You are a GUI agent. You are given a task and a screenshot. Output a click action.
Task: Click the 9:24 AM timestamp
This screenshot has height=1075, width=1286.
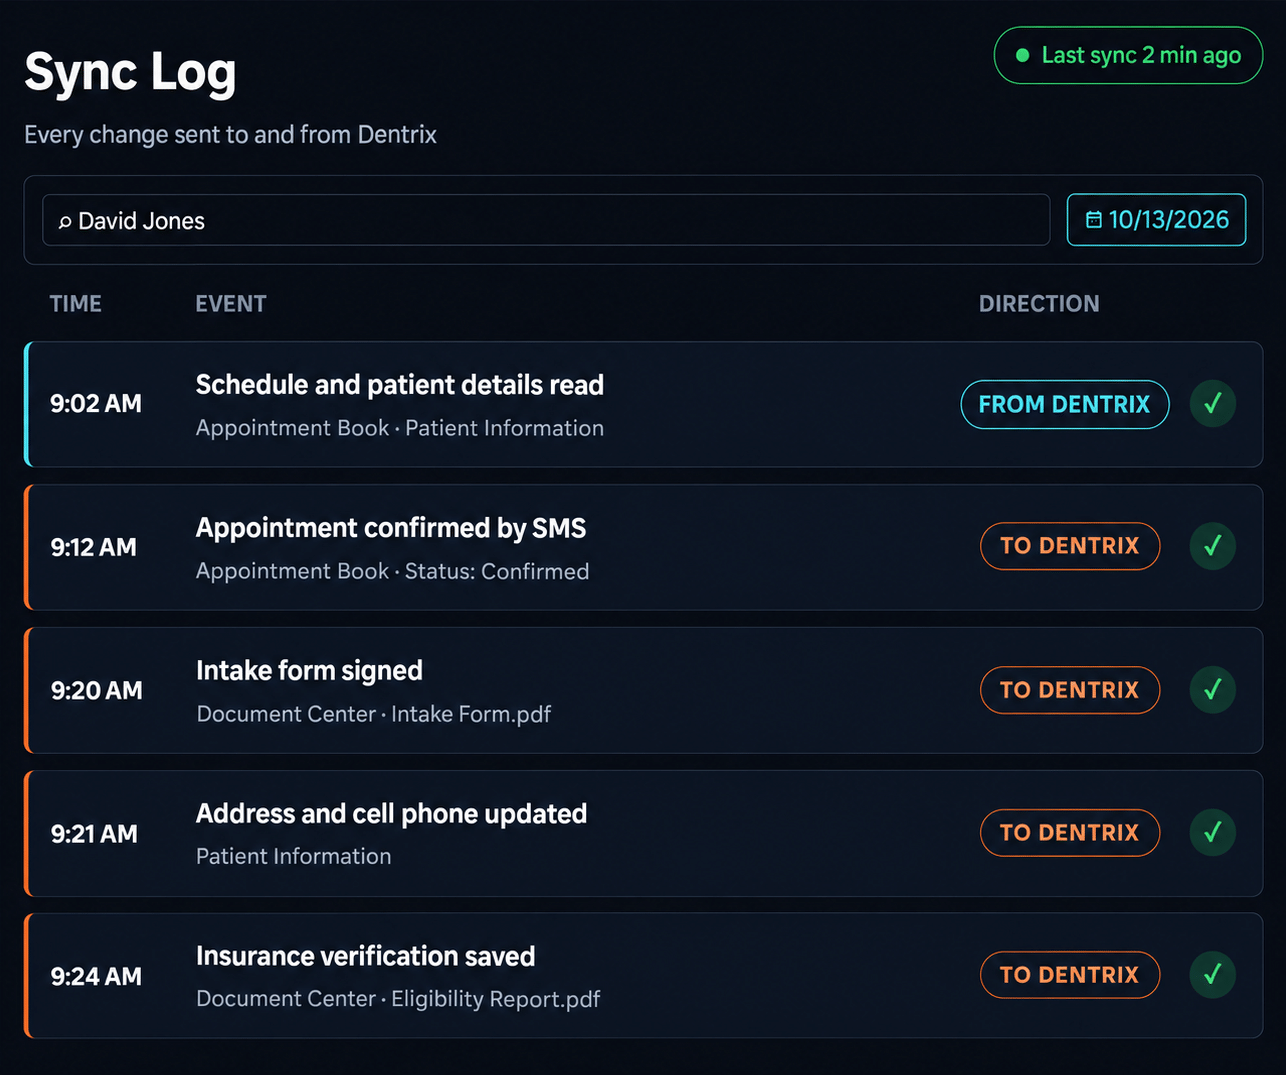[x=96, y=976]
